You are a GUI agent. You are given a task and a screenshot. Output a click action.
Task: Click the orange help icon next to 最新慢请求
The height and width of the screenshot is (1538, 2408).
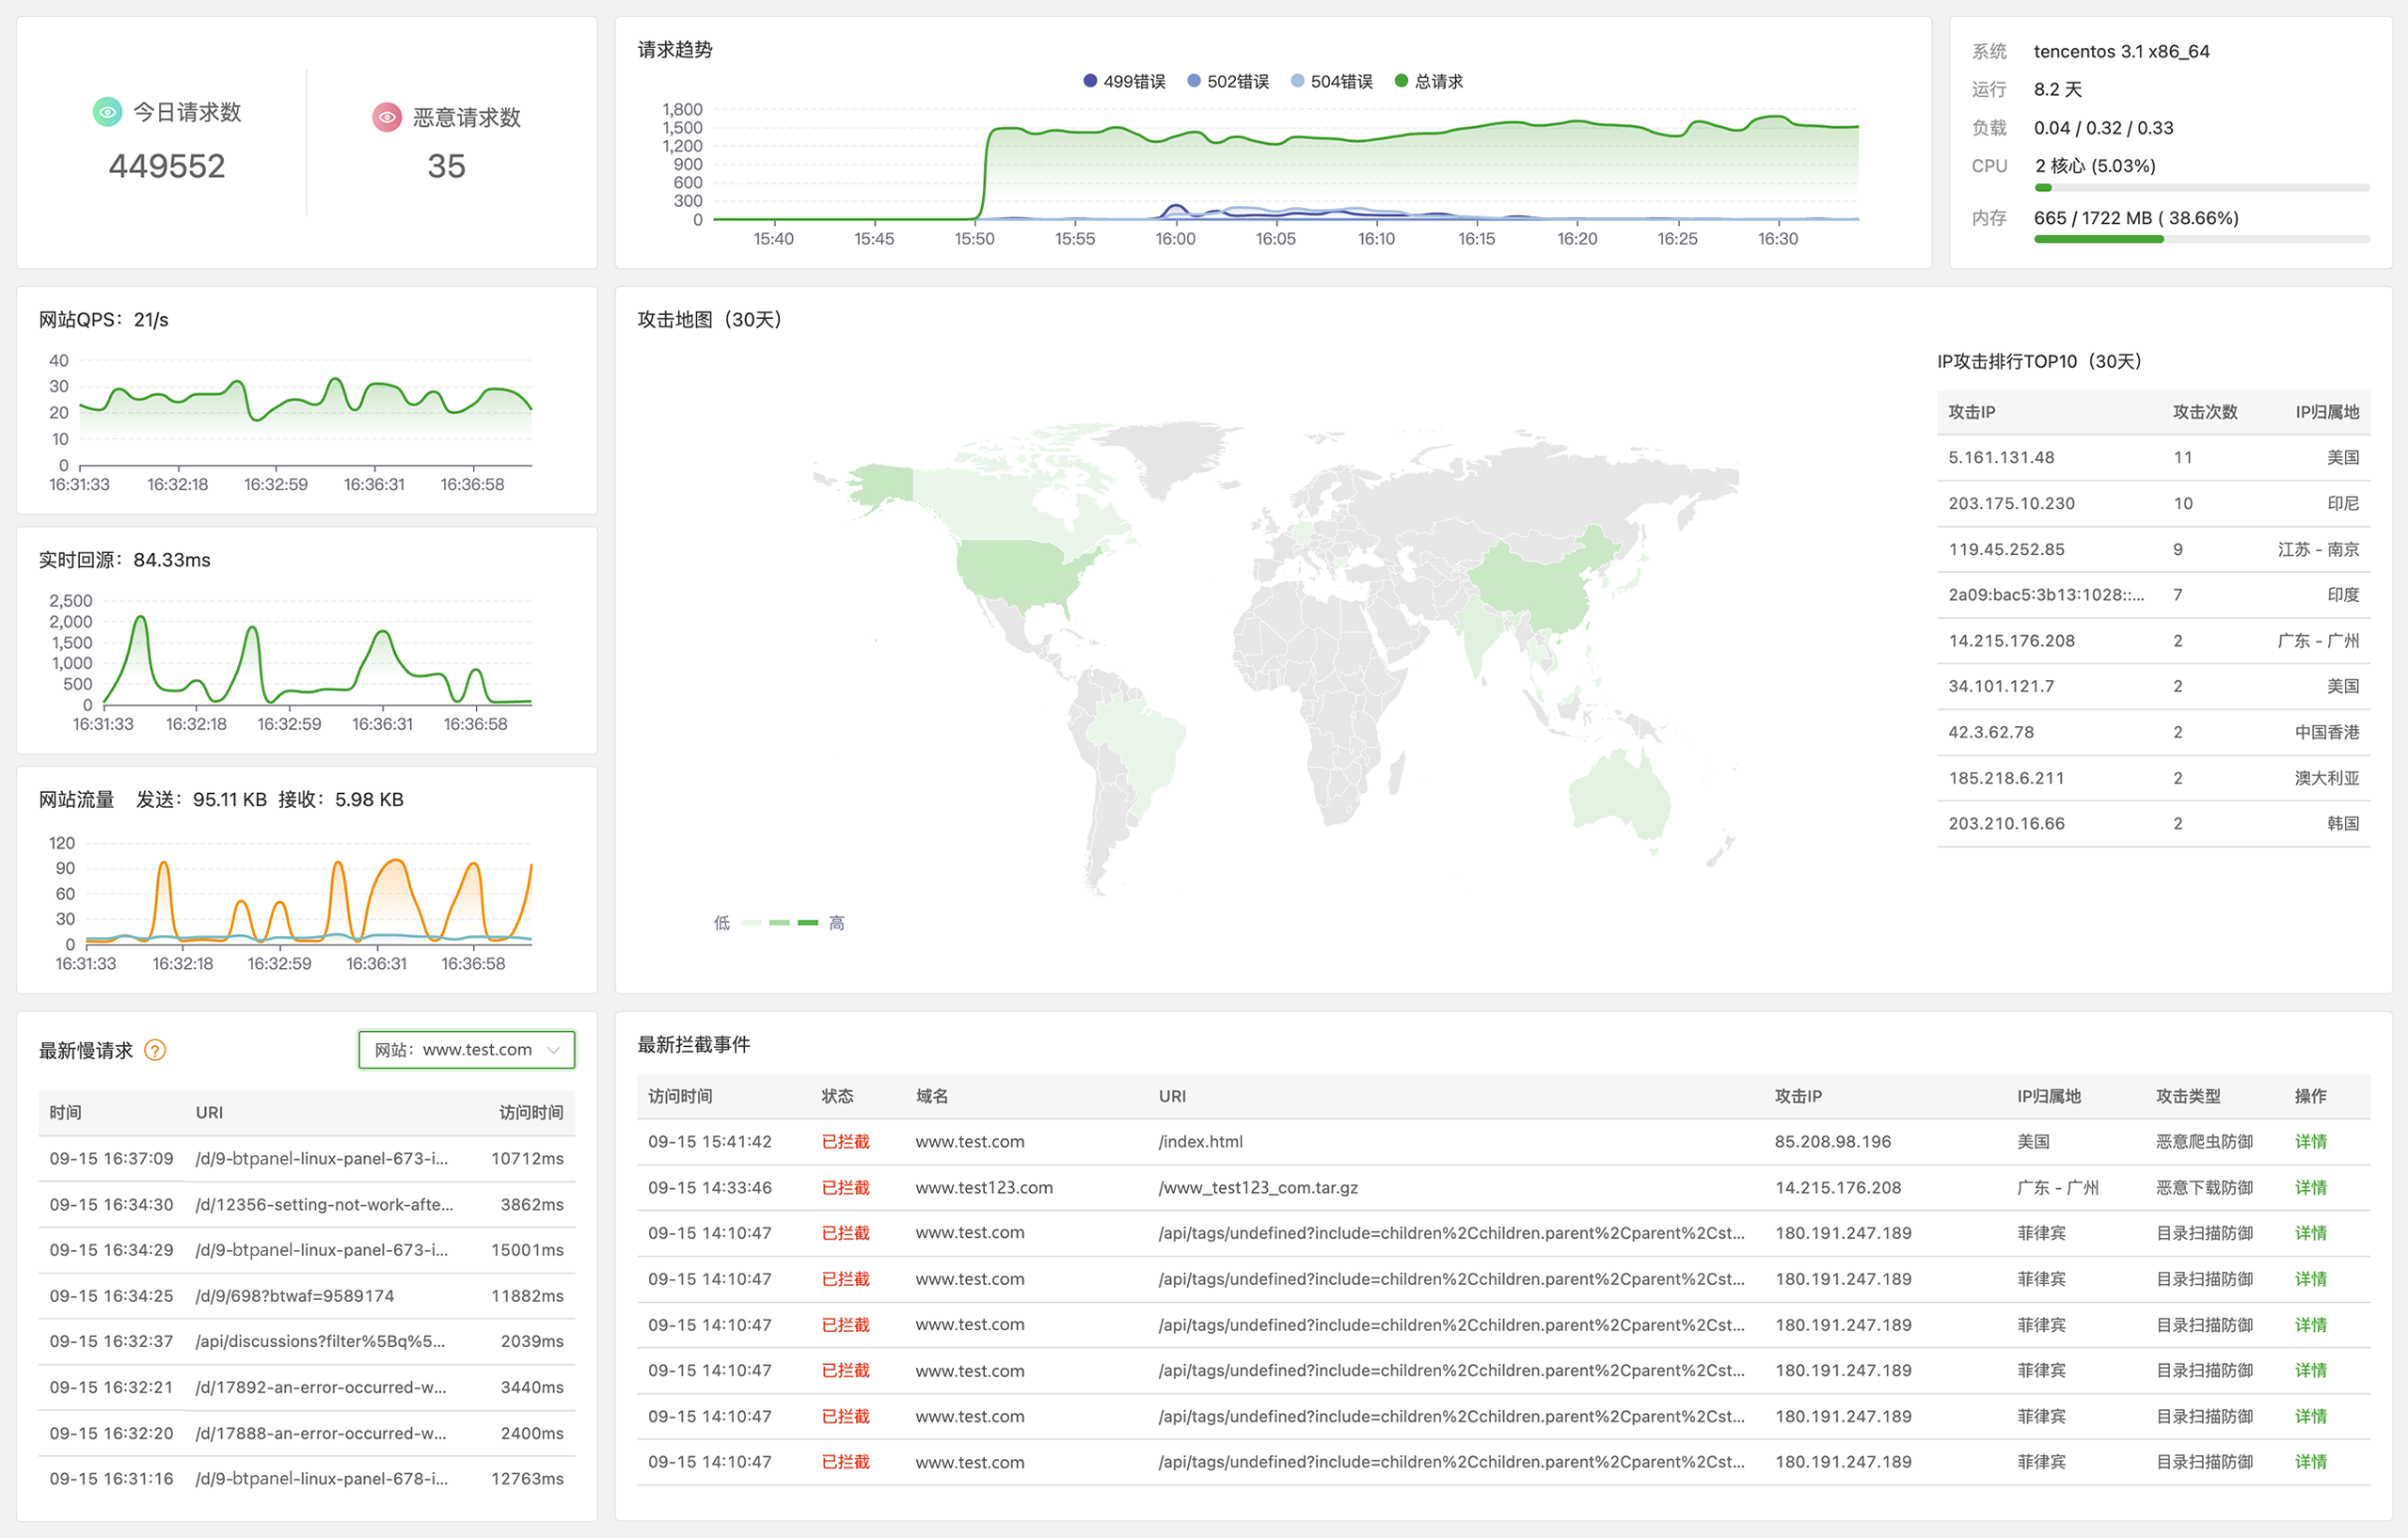tap(155, 1050)
